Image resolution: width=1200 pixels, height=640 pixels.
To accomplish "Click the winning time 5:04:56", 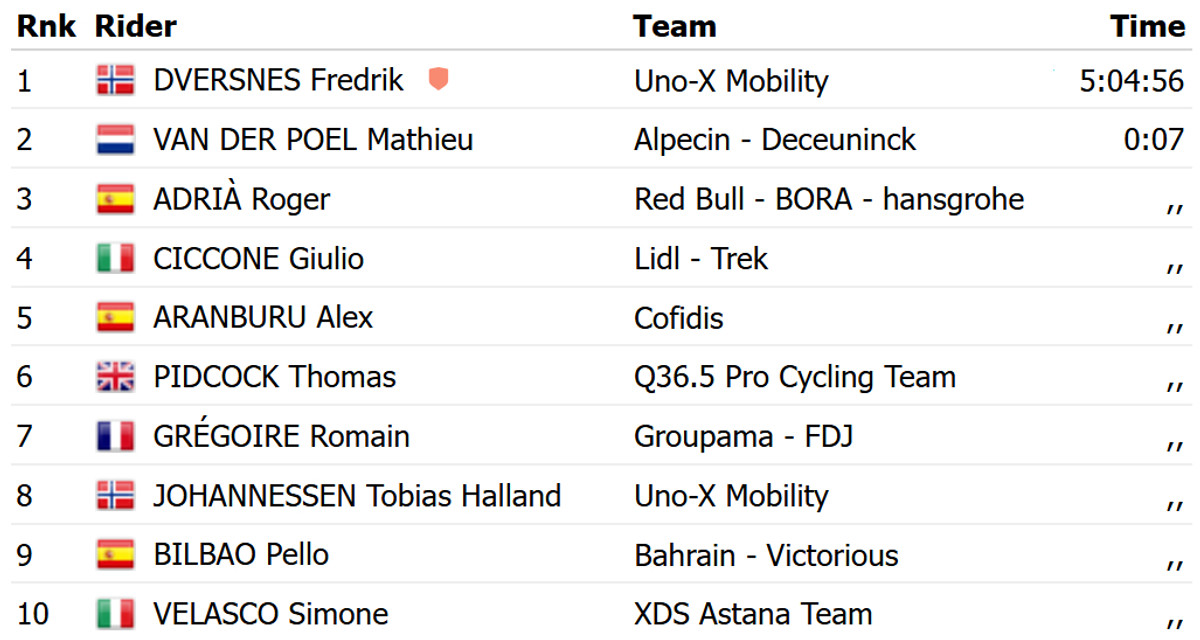I will (x=1131, y=81).
